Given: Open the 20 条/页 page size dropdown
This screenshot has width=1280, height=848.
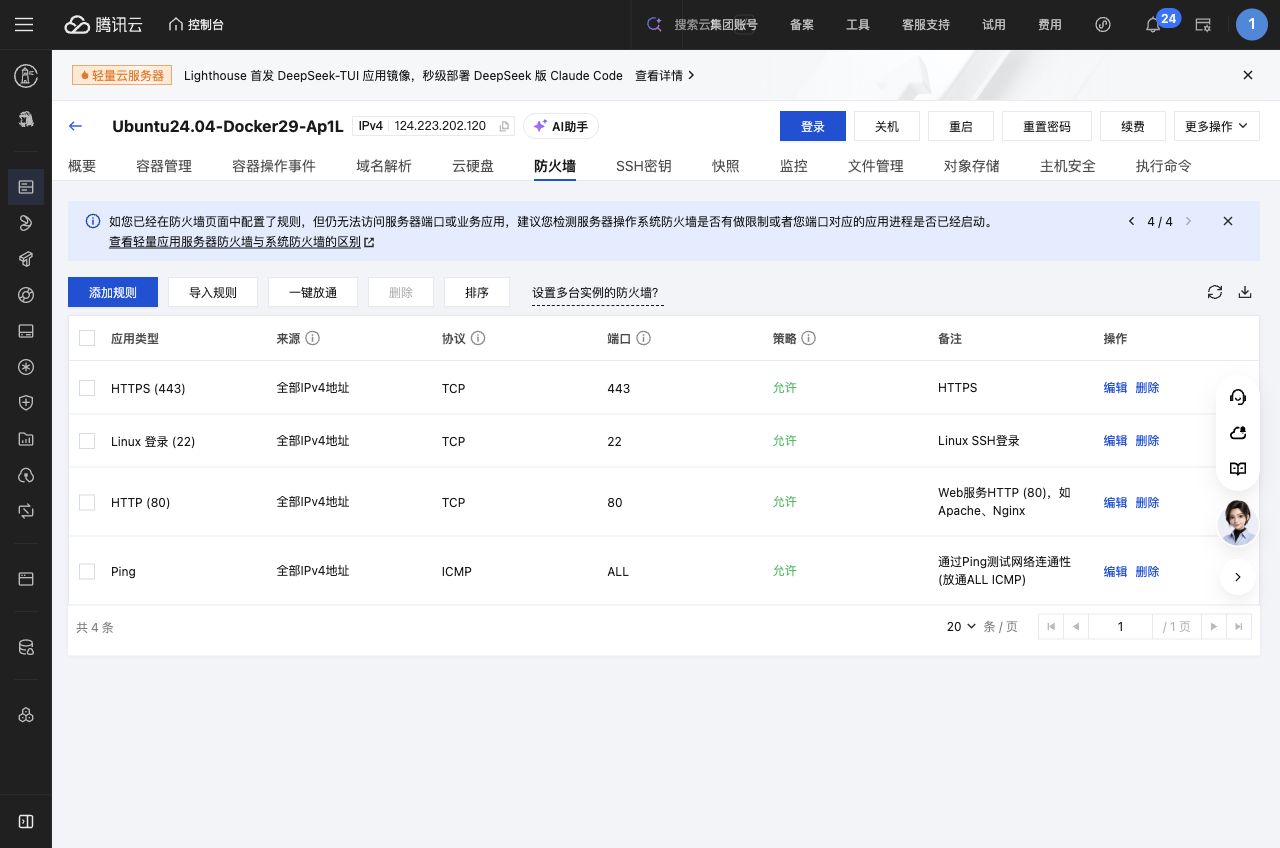Looking at the screenshot, I should pos(962,626).
